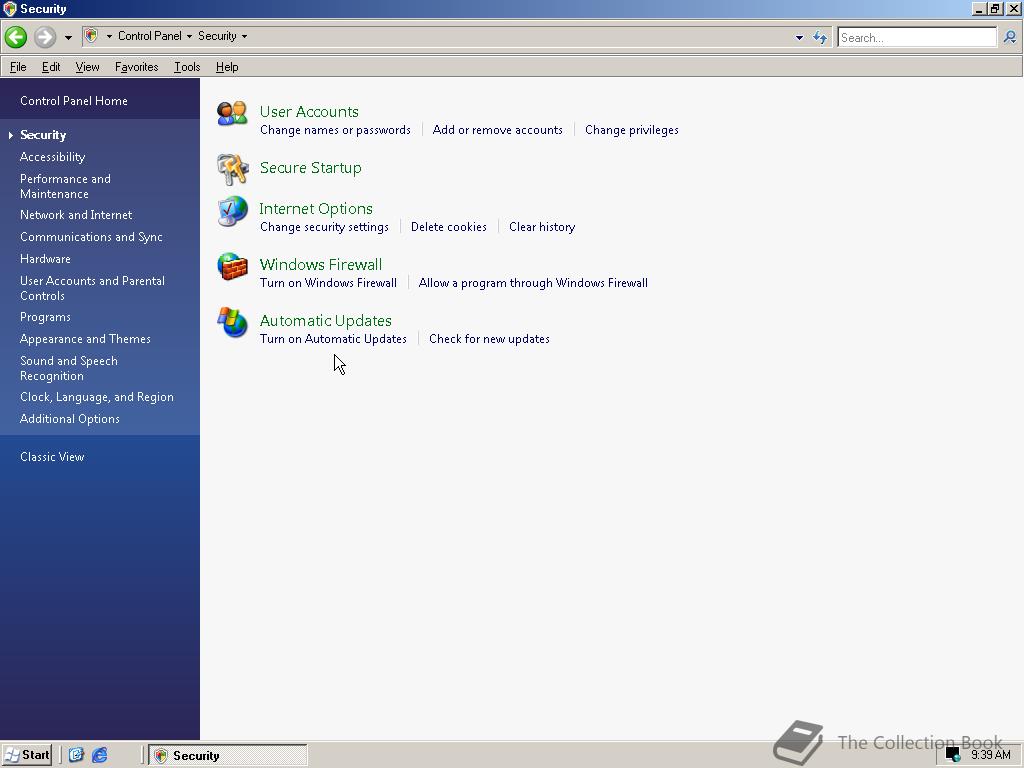Viewport: 1024px width, 768px height.
Task: Click Change privileges link
Action: tap(632, 130)
